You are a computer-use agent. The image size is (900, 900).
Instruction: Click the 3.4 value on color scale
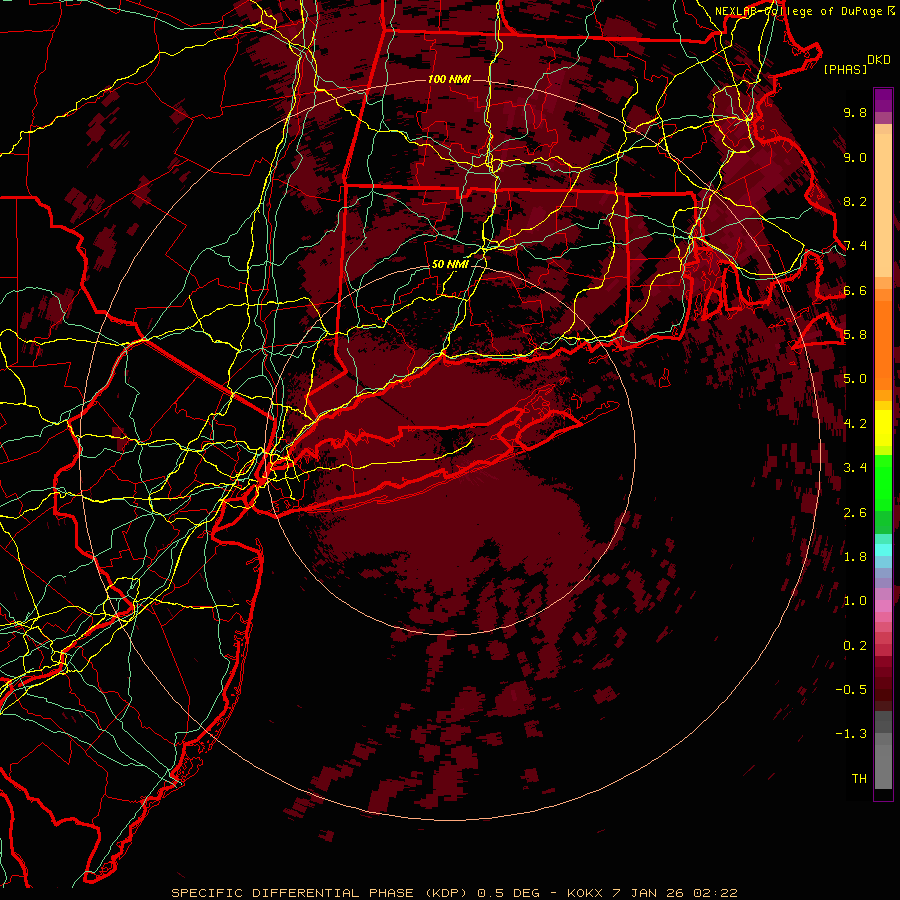pyautogui.click(x=855, y=468)
